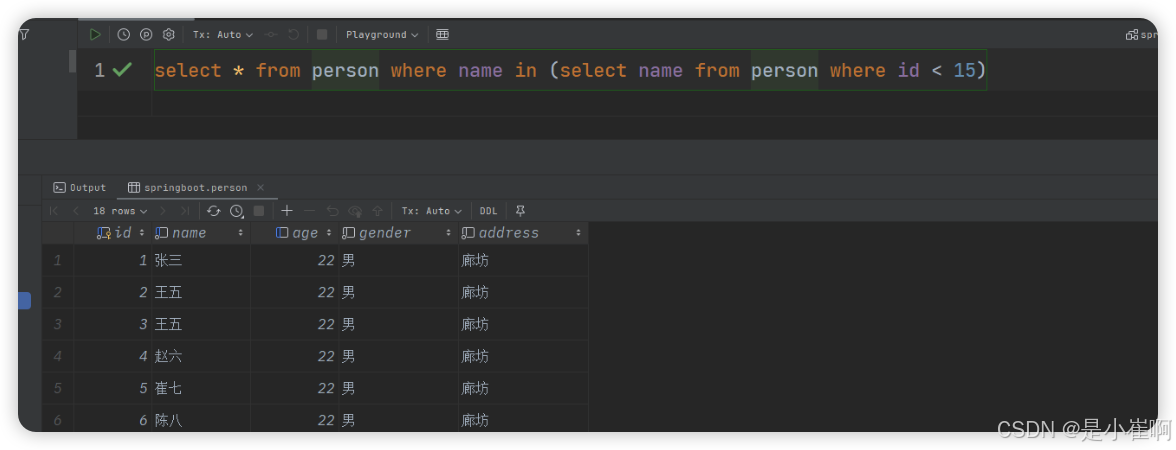Viewport: 1176px width, 450px height.
Task: Open query history clock icon in editor toolbar
Action: pos(124,34)
